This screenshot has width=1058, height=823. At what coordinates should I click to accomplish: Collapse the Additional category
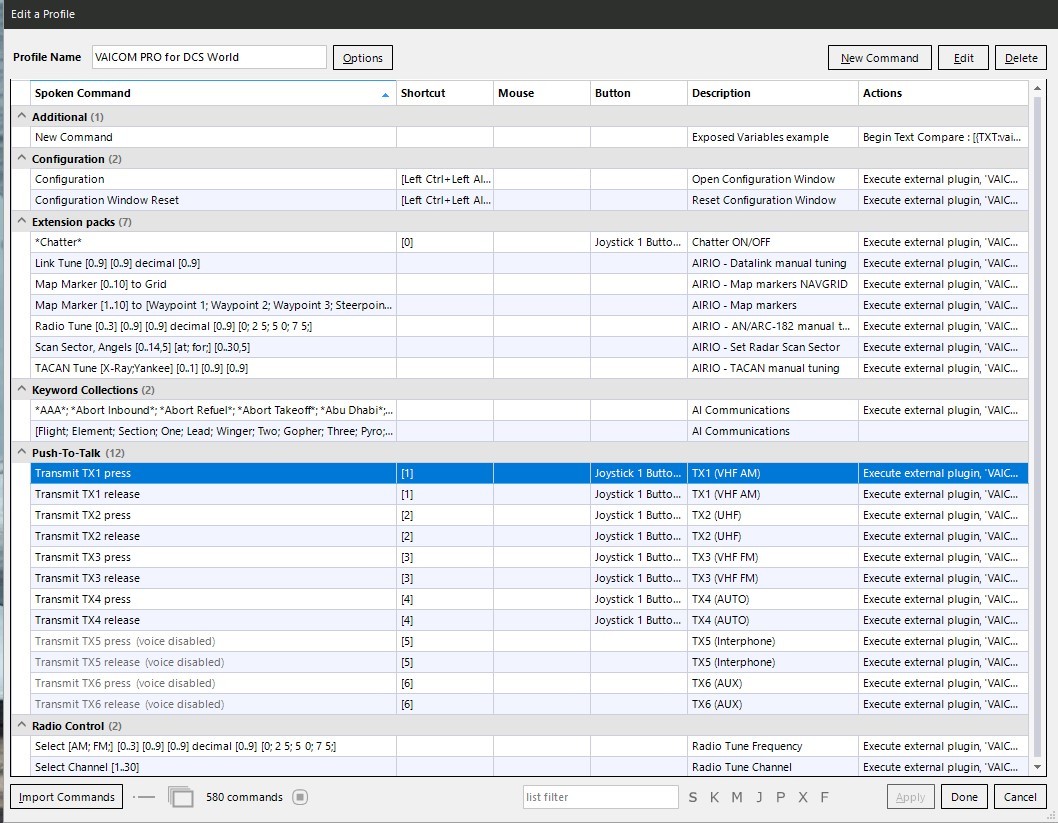tap(22, 116)
